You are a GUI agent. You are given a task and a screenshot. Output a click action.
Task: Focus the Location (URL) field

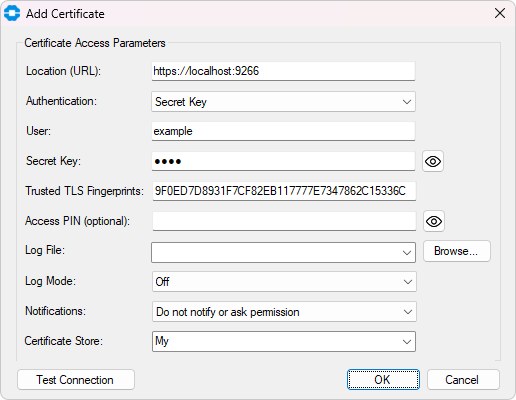point(283,71)
